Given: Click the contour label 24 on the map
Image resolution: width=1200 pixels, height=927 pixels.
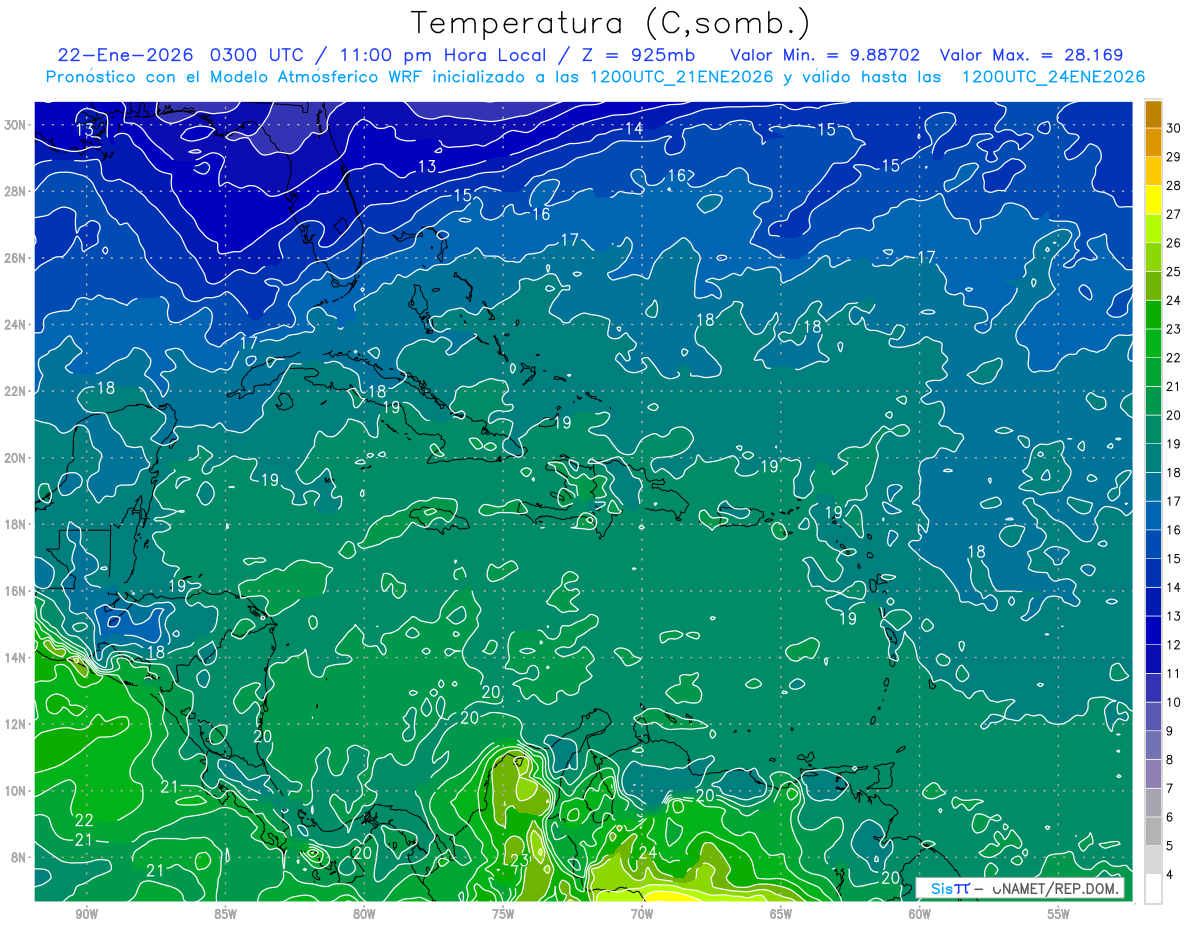Looking at the screenshot, I should coord(648,852).
